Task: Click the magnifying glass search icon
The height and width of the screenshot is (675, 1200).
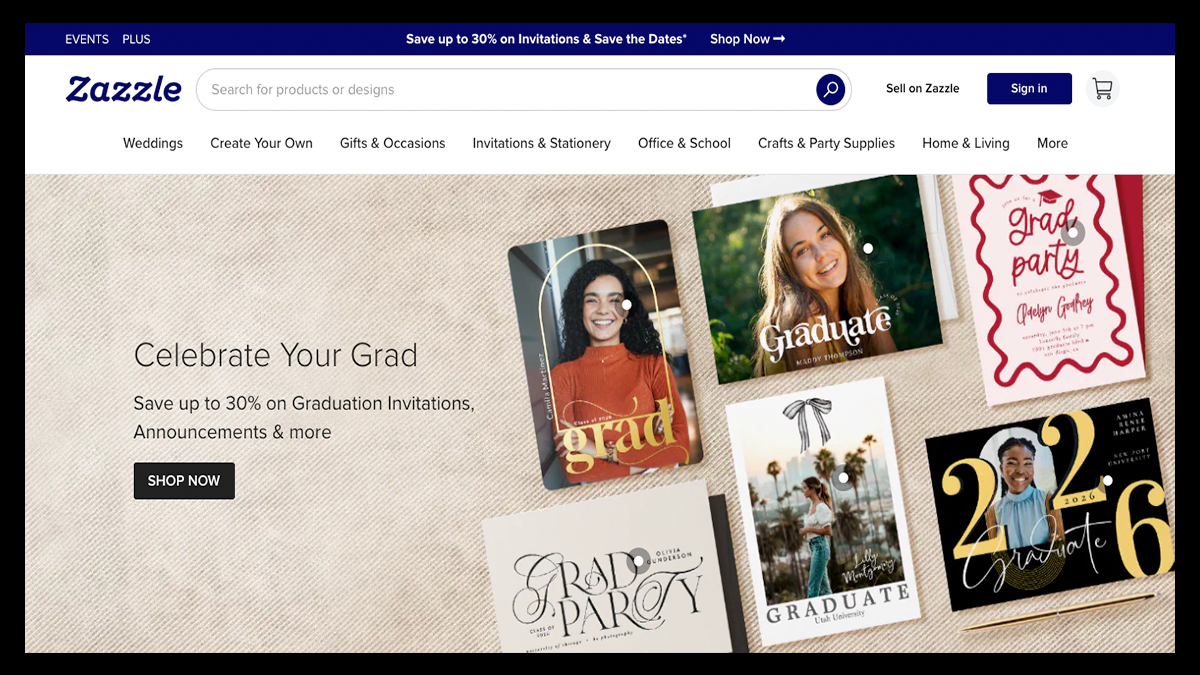Action: tap(830, 89)
